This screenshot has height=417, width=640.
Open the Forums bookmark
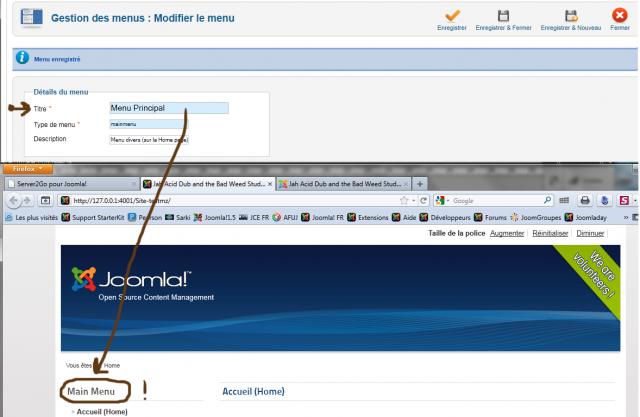click(490, 217)
